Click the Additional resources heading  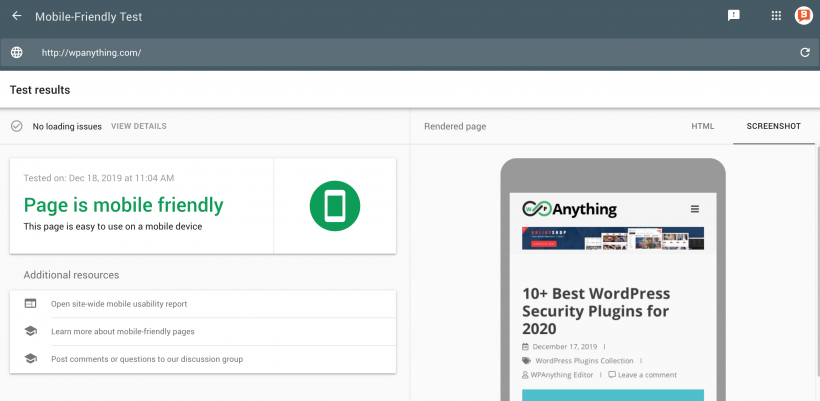71,275
